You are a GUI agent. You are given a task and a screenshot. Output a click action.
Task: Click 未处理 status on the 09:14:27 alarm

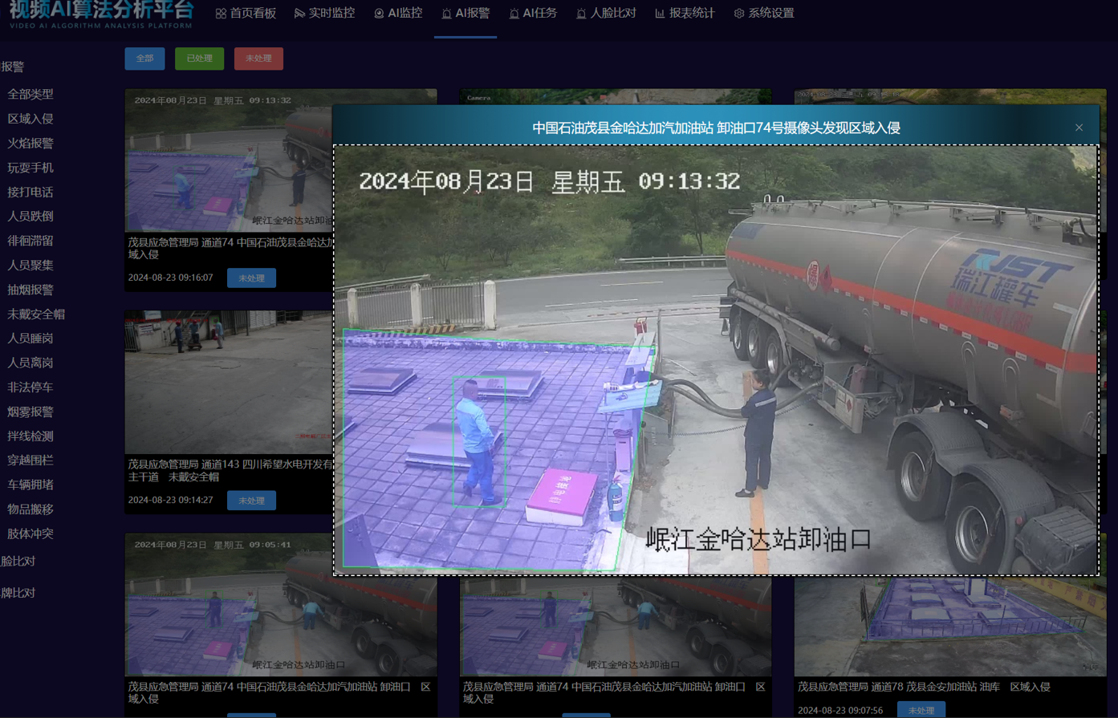[251, 500]
